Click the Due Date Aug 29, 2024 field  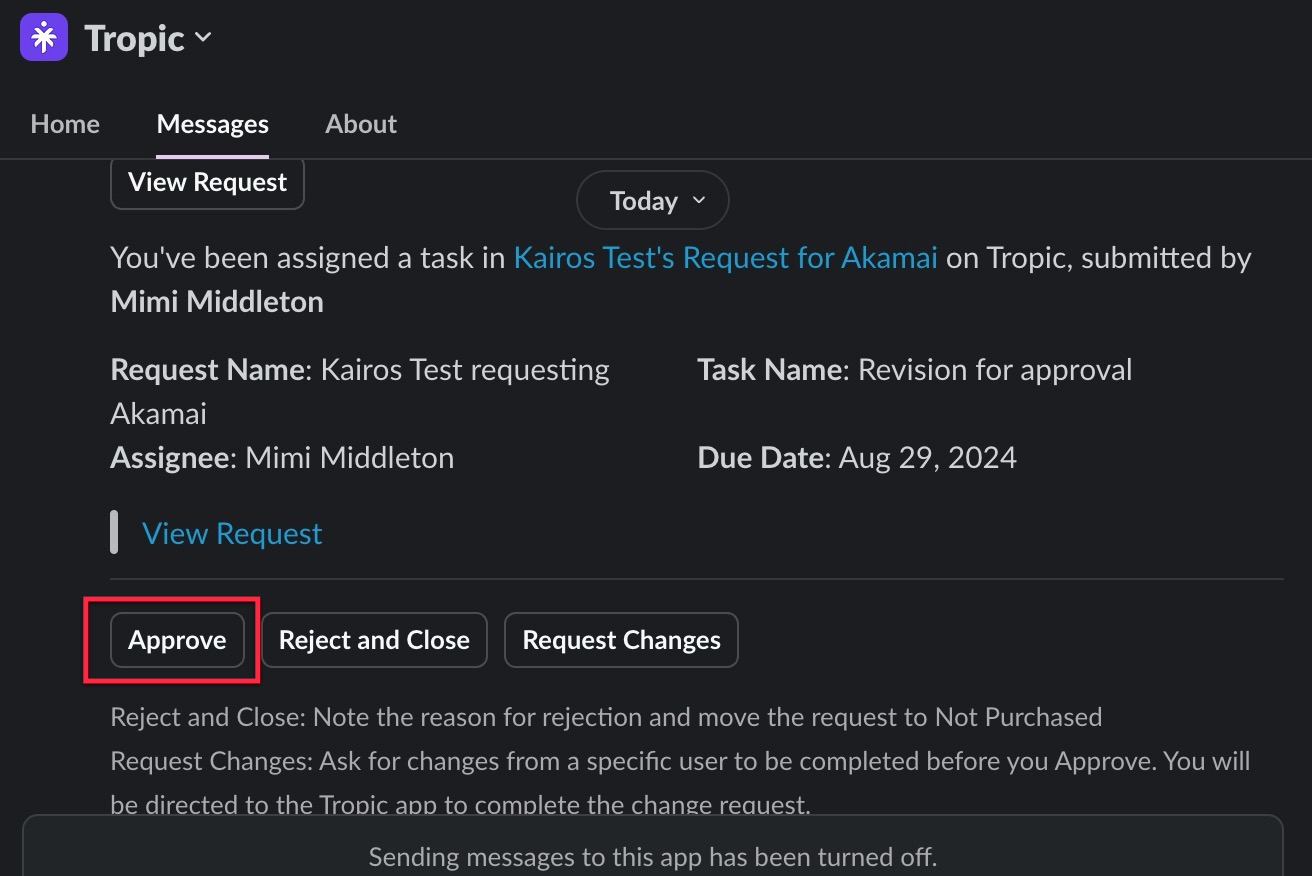pos(857,458)
